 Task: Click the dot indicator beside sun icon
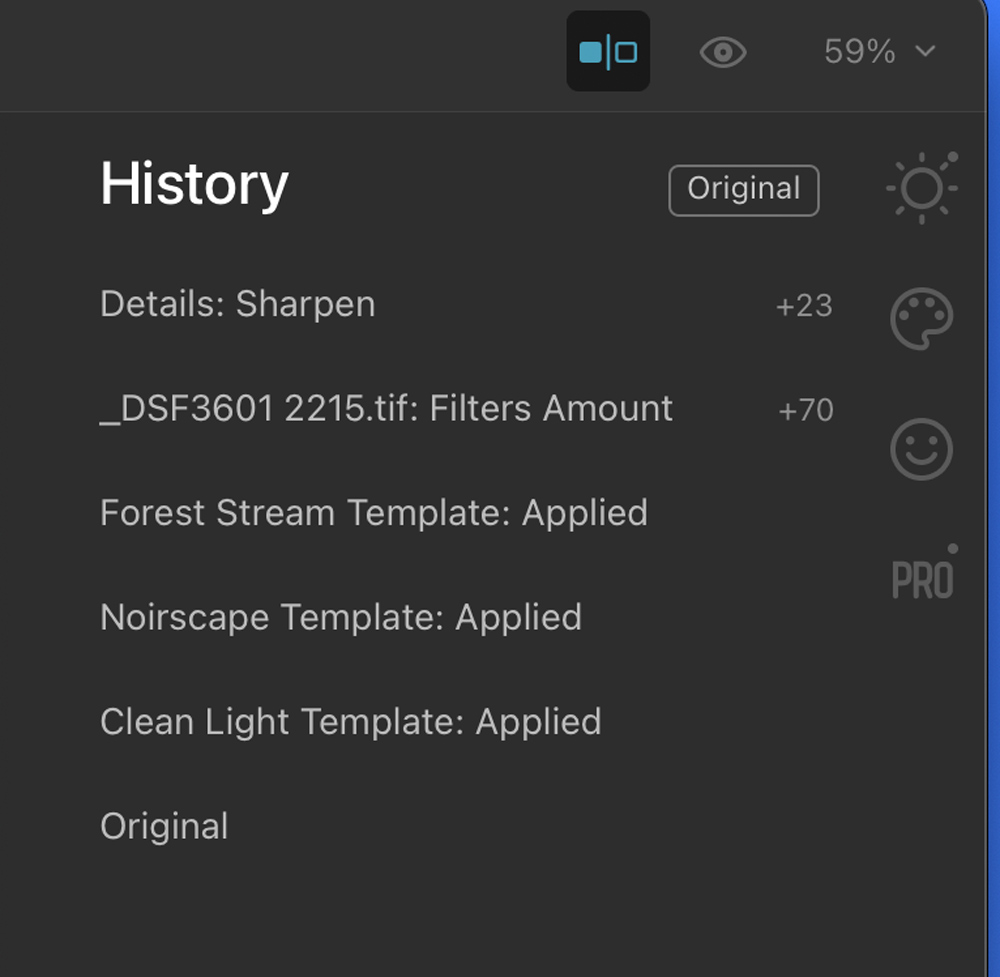[x=952, y=157]
